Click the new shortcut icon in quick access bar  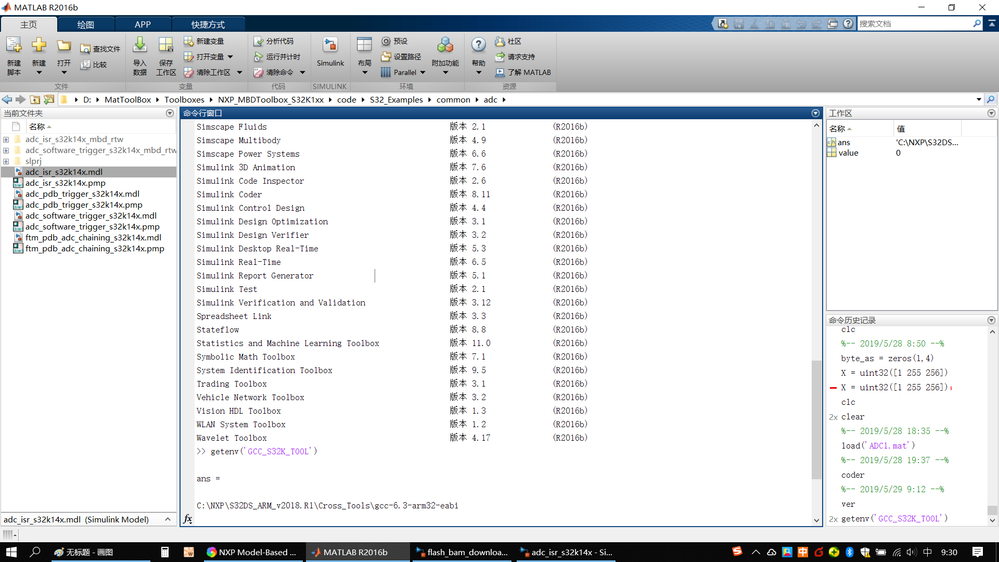tap(722, 24)
